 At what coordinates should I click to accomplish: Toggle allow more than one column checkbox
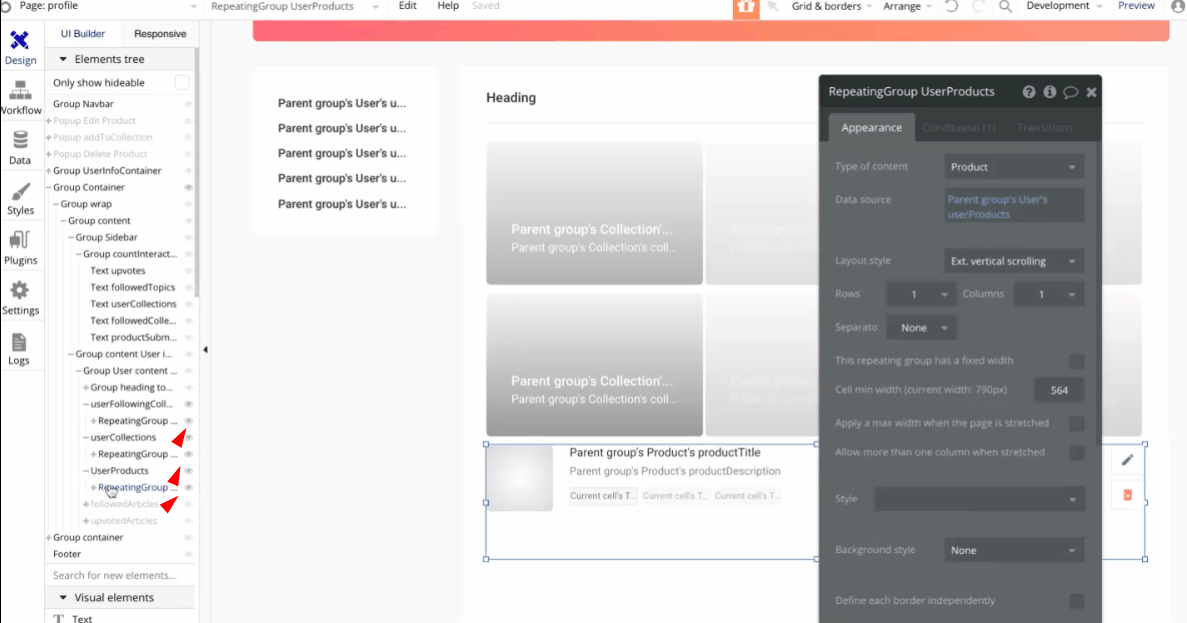pyautogui.click(x=1076, y=453)
